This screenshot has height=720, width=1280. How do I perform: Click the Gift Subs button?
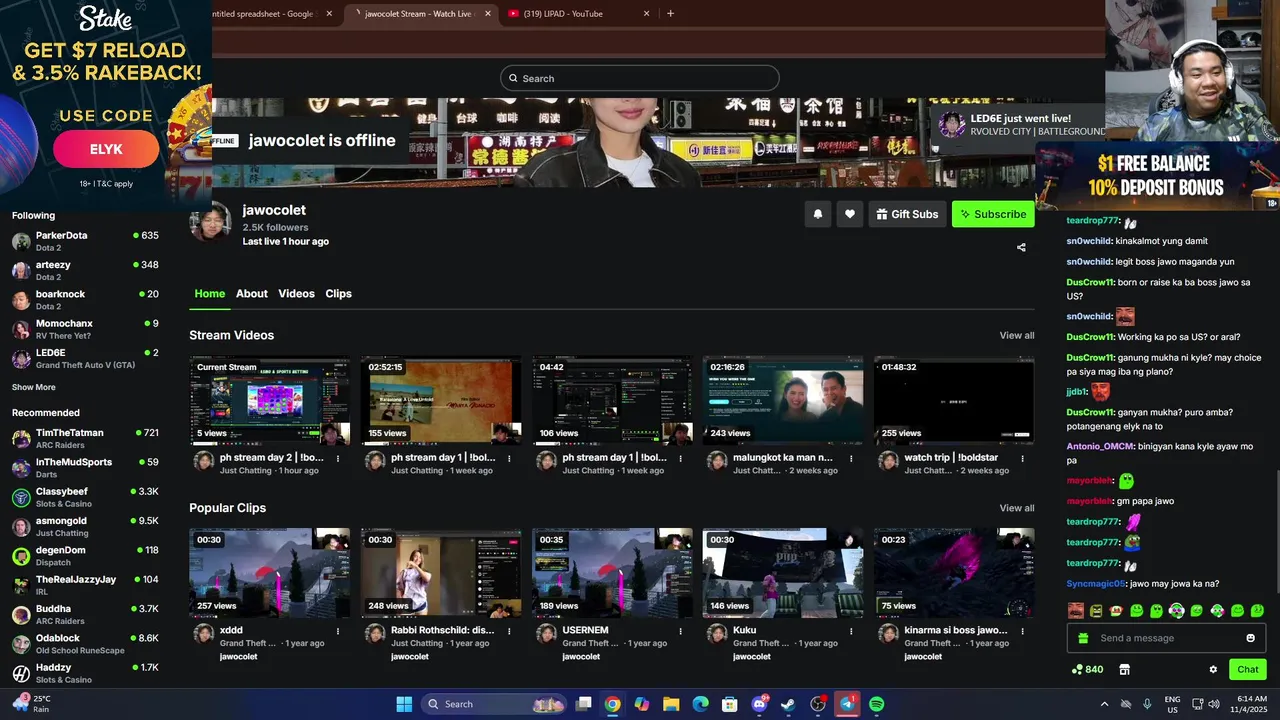(x=907, y=214)
